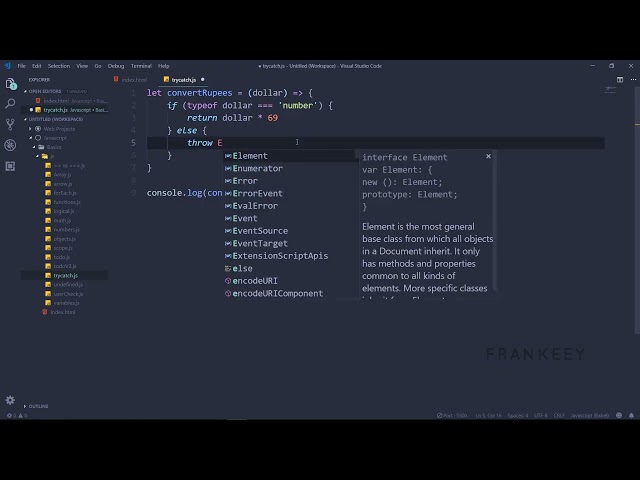Open the Selection menu
Viewport: 640px width, 480px height.
pos(59,66)
